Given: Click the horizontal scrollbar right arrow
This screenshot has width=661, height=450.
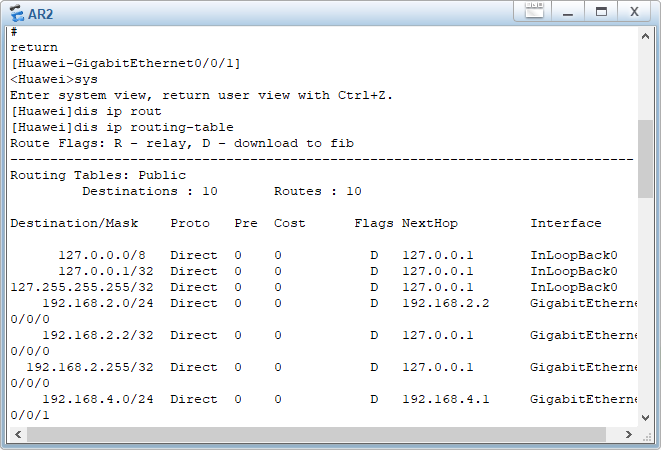Looking at the screenshot, I should (630, 433).
